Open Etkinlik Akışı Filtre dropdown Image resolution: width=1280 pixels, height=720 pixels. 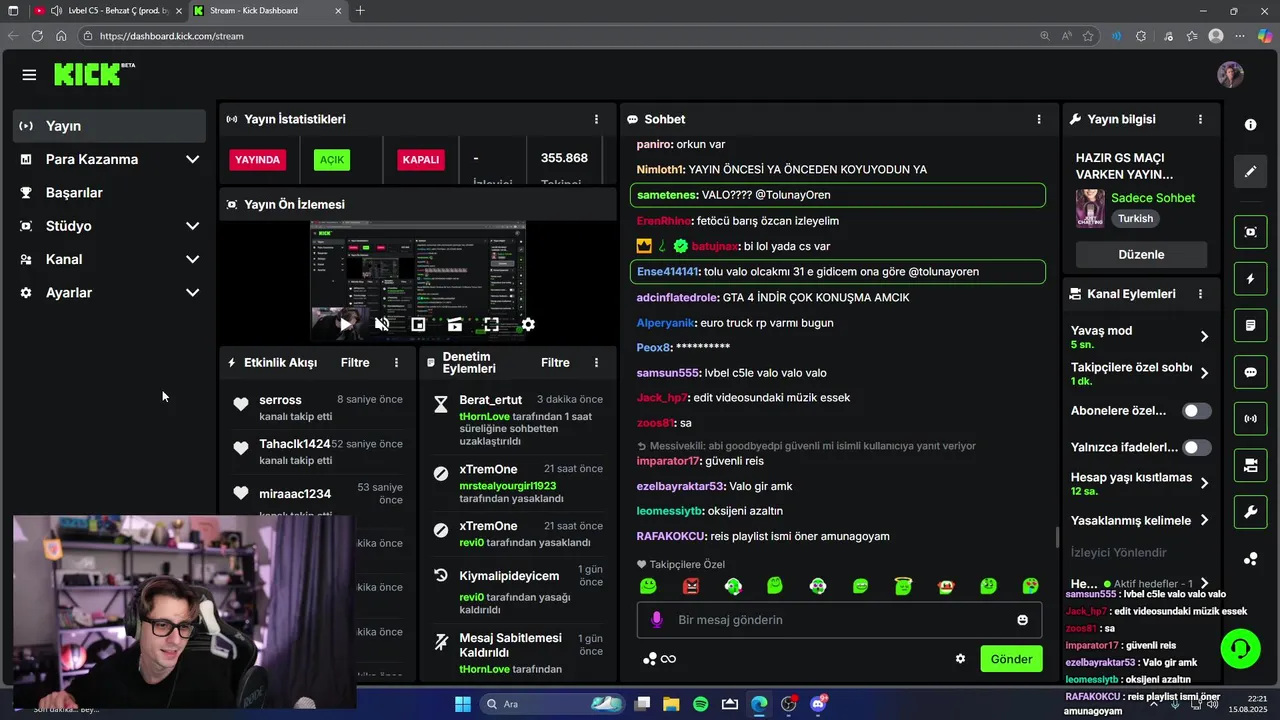click(x=355, y=363)
